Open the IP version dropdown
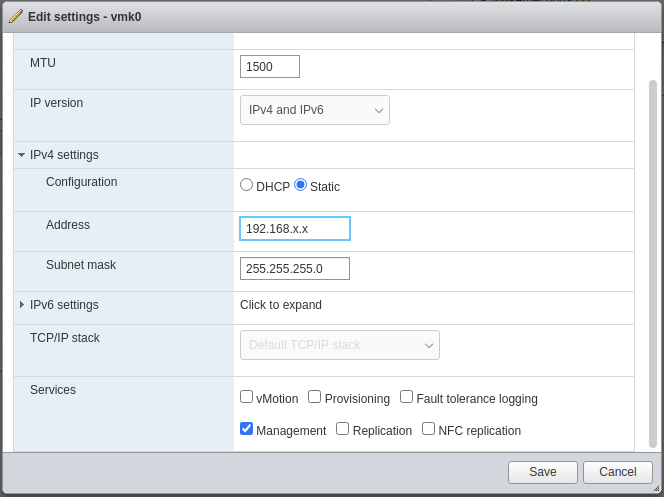The image size is (664, 497). [314, 110]
